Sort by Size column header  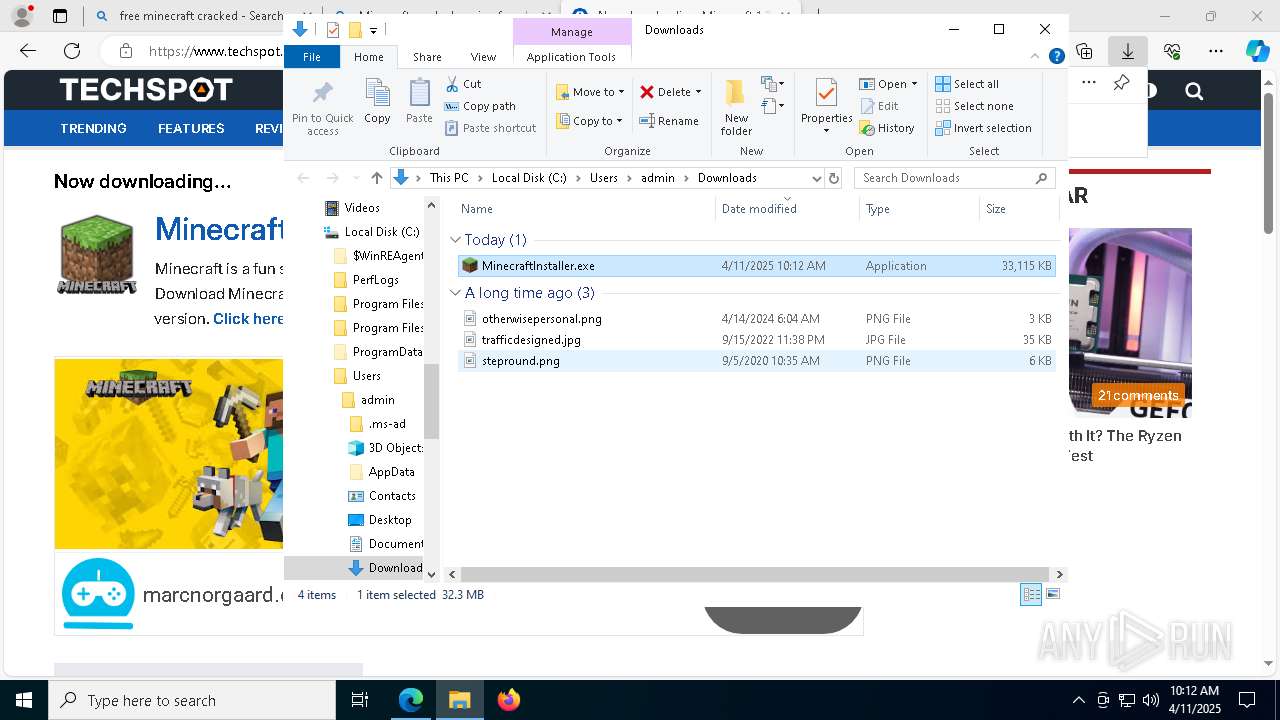pos(1018,209)
